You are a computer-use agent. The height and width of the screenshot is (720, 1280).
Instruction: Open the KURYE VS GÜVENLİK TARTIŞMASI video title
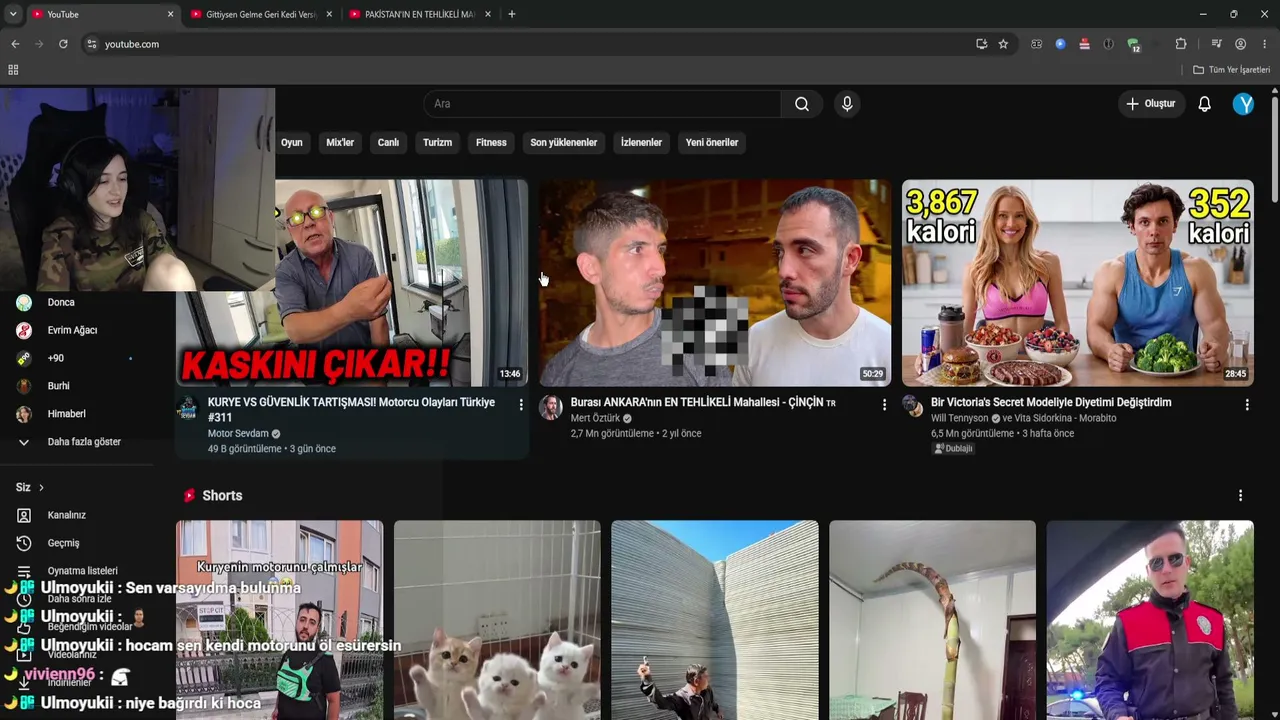click(351, 410)
